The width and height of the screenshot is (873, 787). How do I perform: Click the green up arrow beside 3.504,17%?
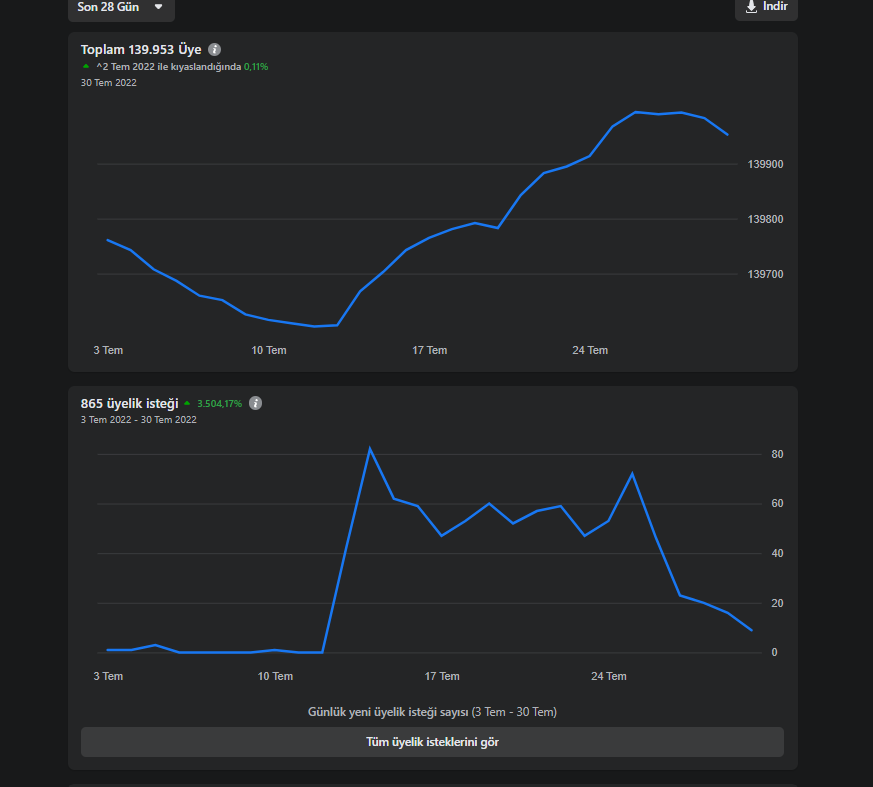click(x=187, y=404)
